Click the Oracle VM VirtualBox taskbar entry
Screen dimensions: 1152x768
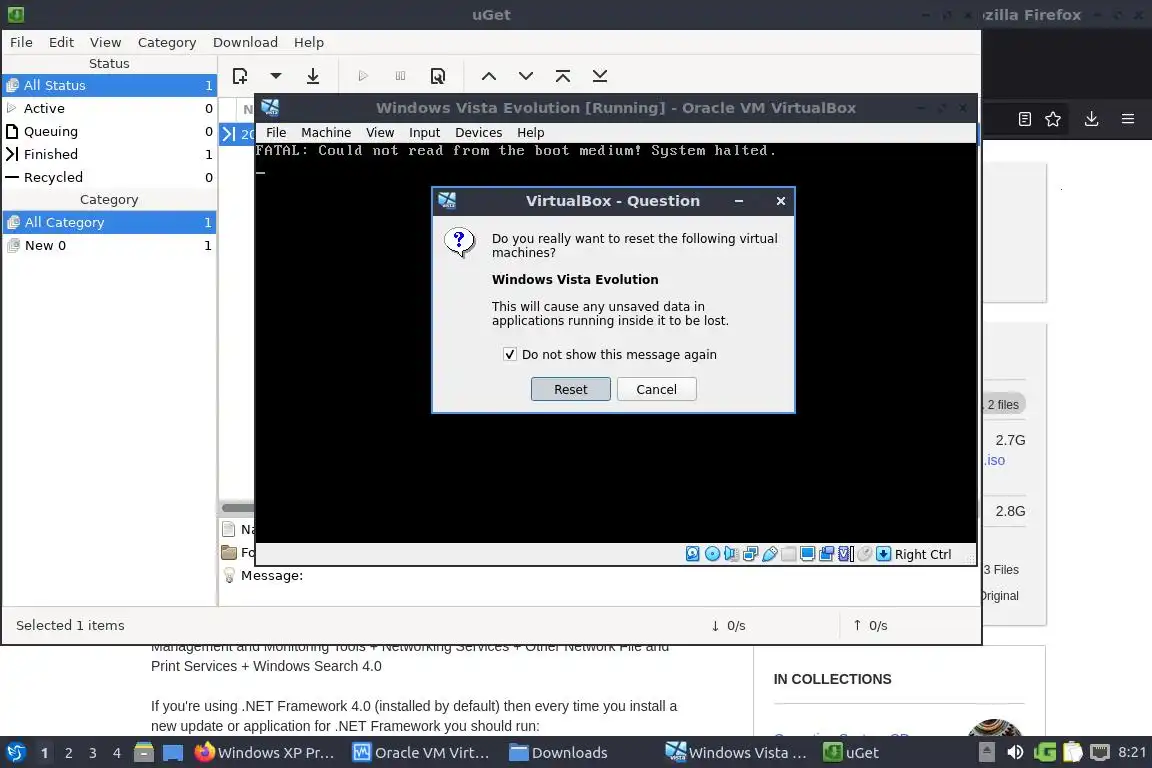pyautogui.click(x=421, y=753)
